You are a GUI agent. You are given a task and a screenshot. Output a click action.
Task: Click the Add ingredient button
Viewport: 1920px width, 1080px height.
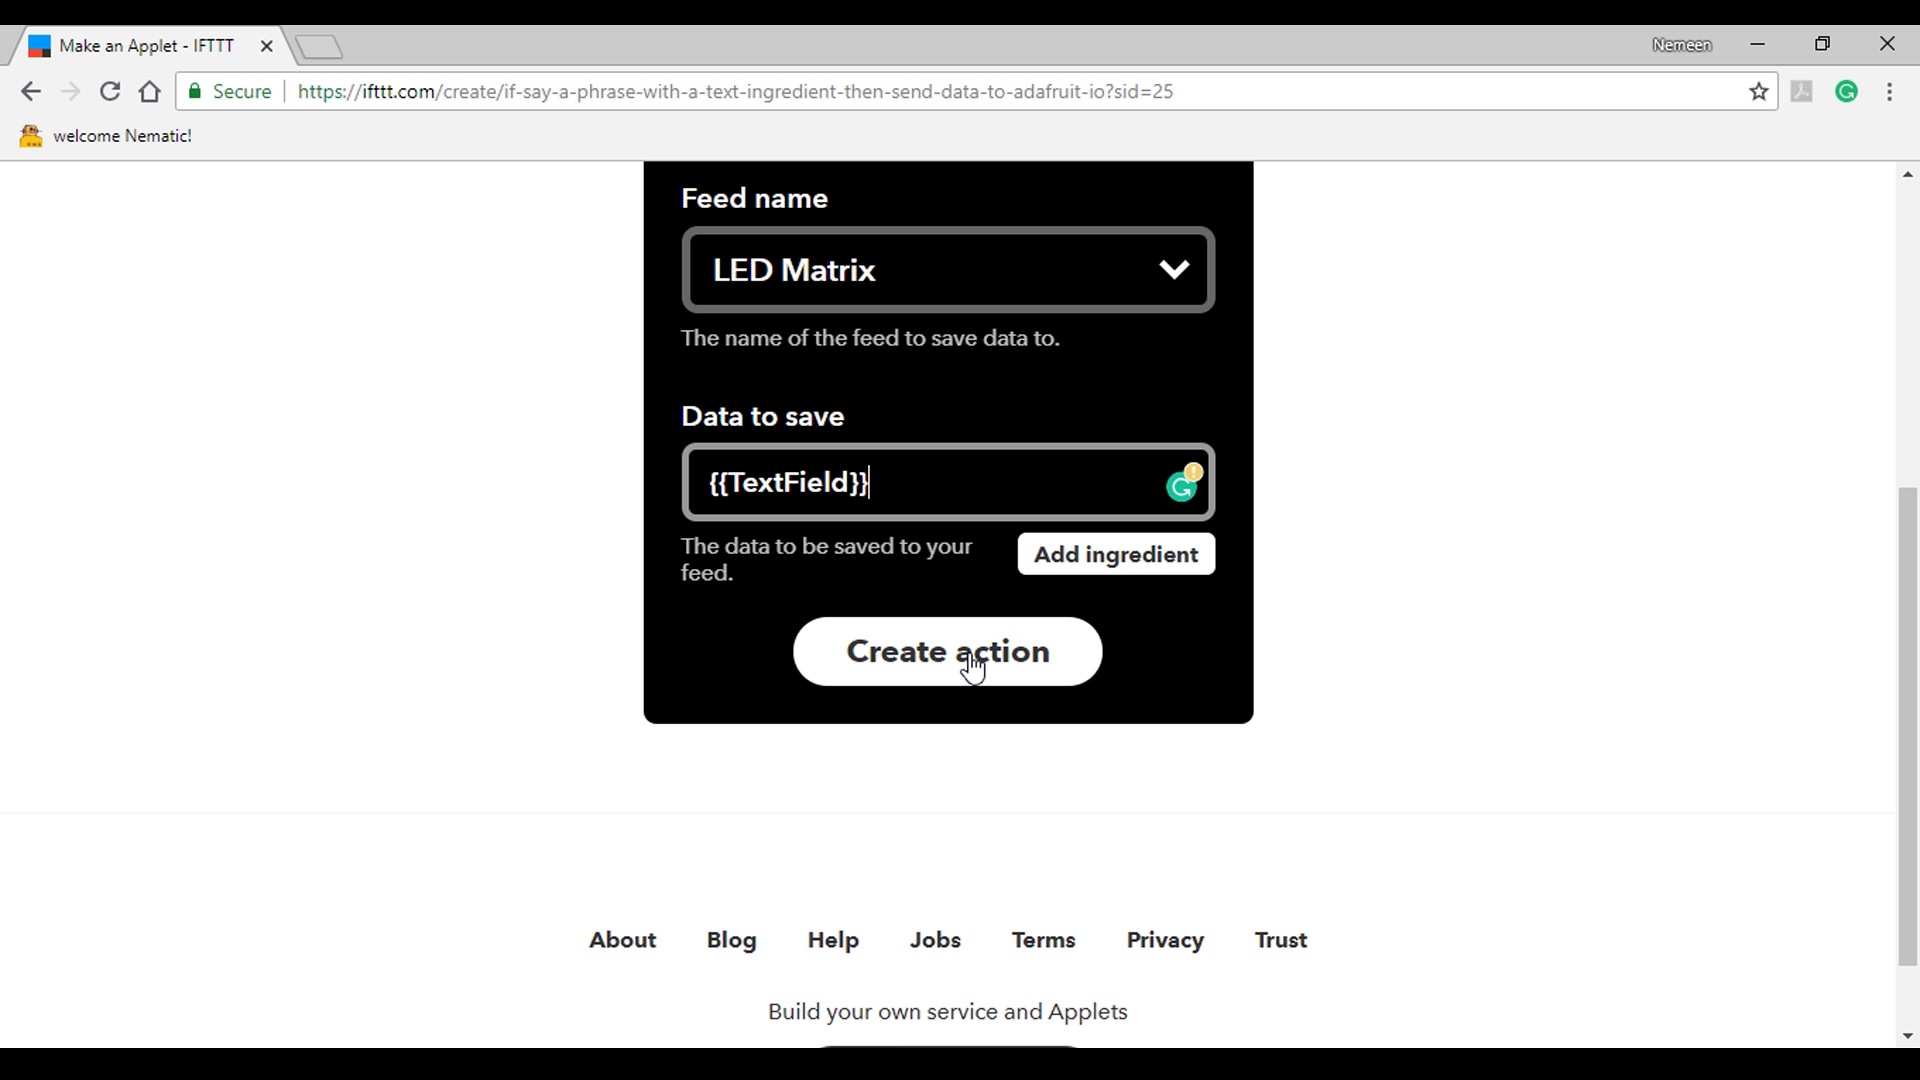1116,554
